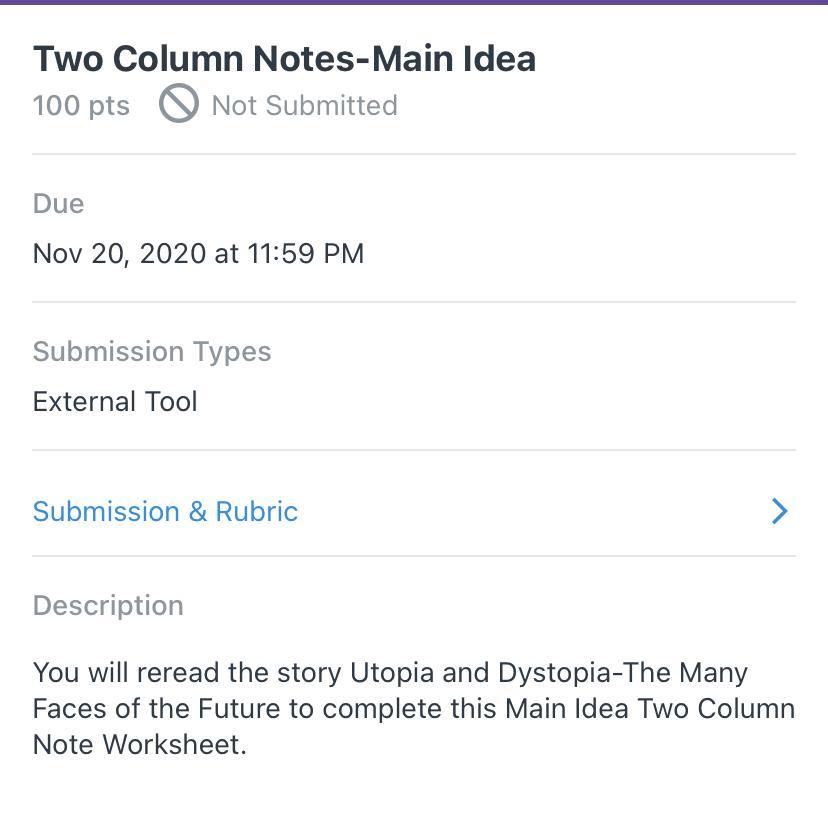The height and width of the screenshot is (829, 828).
Task: Open the Submission & Rubric link
Action: [x=165, y=511]
